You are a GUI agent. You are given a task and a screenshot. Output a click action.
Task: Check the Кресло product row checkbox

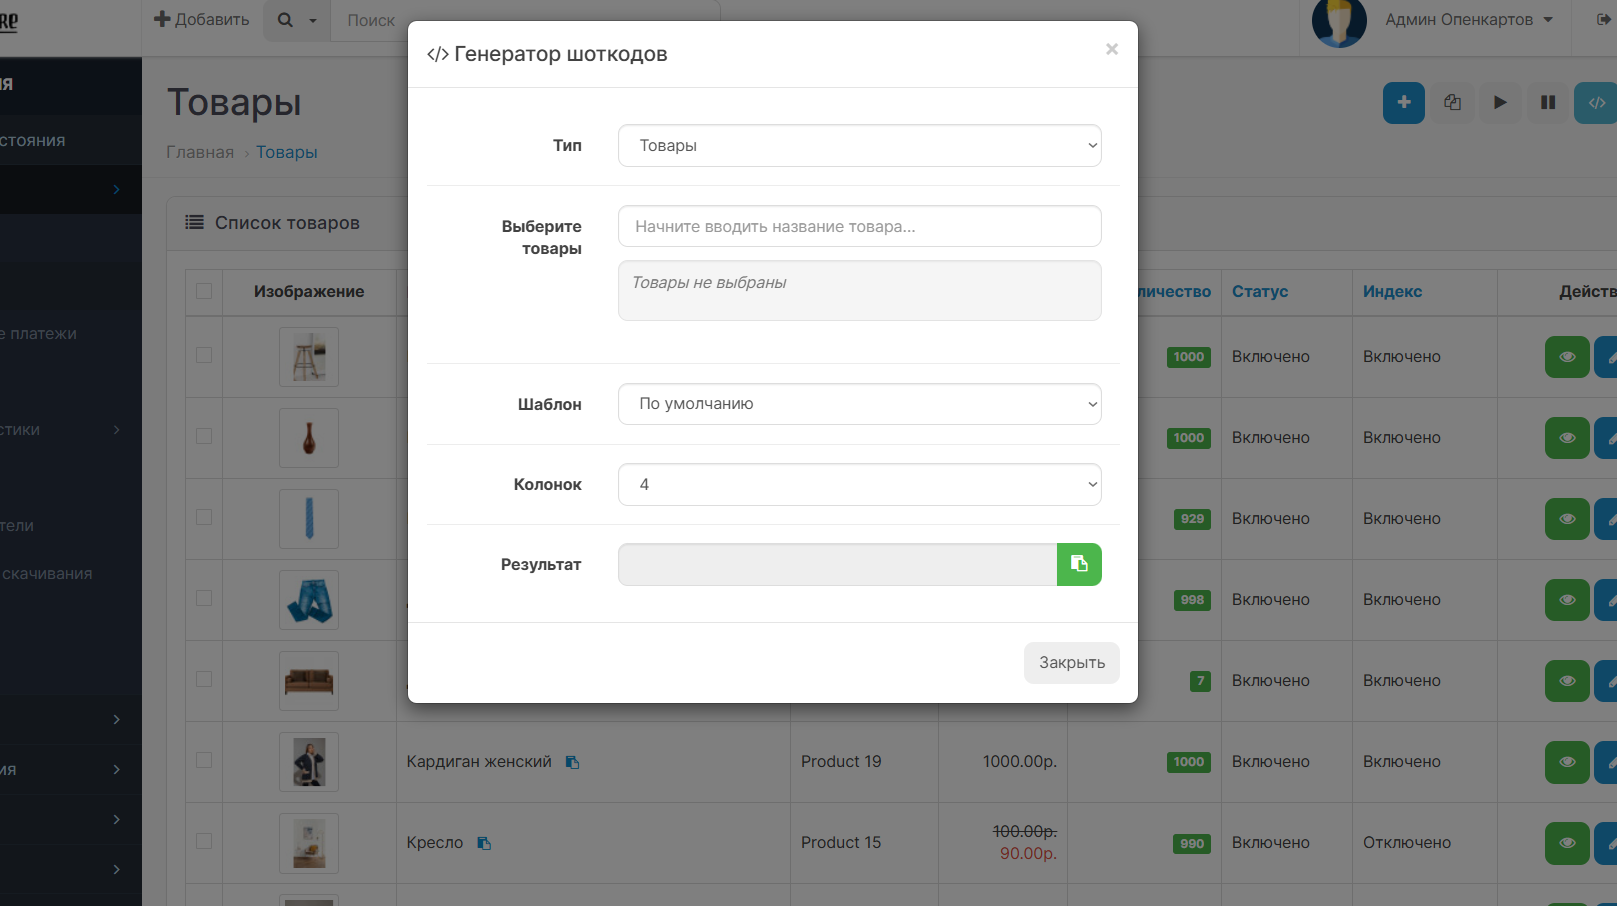[204, 841]
